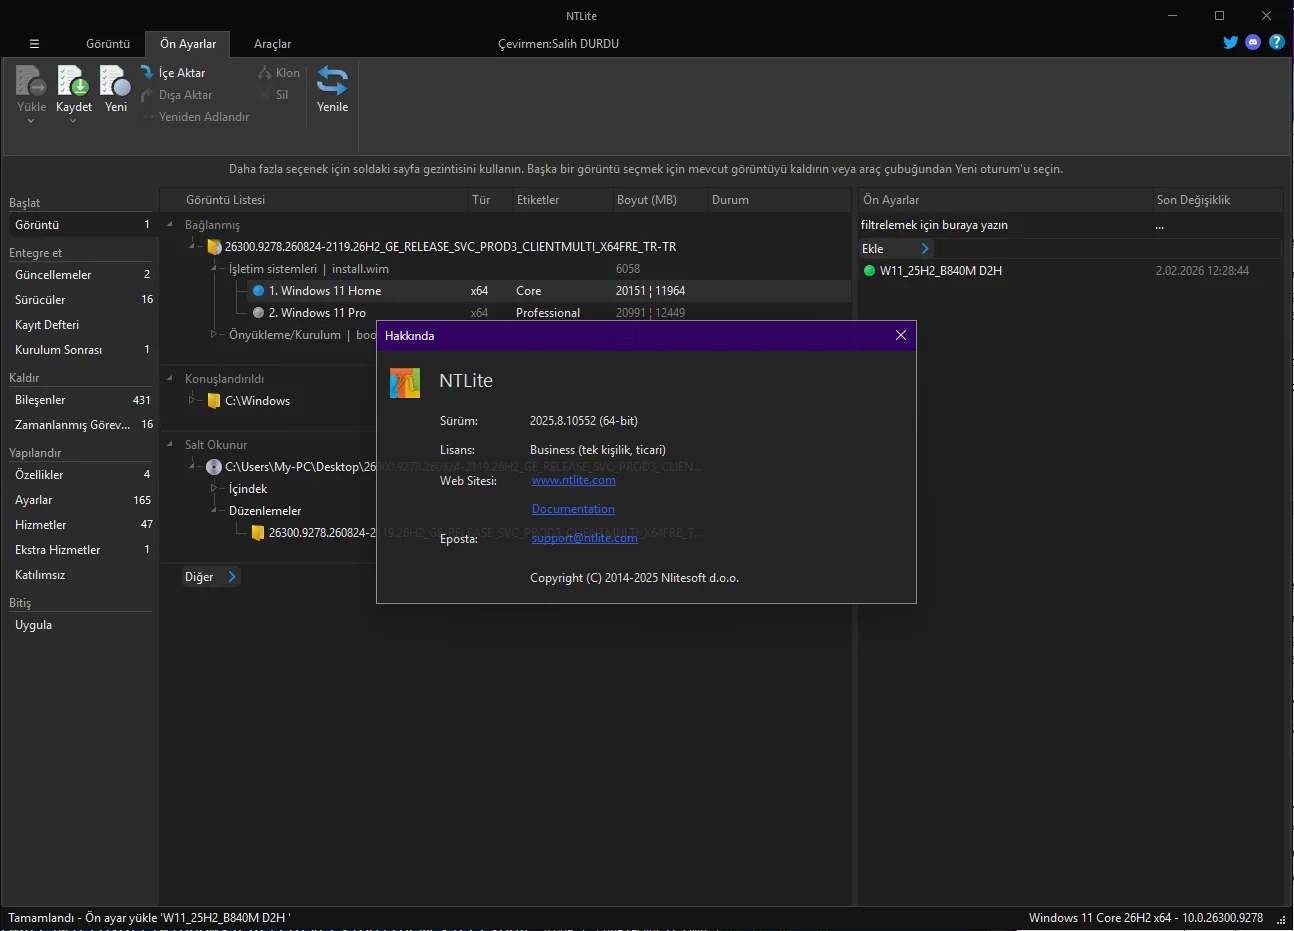Close the Hakkında dialog
1294x931 pixels.
click(x=901, y=335)
